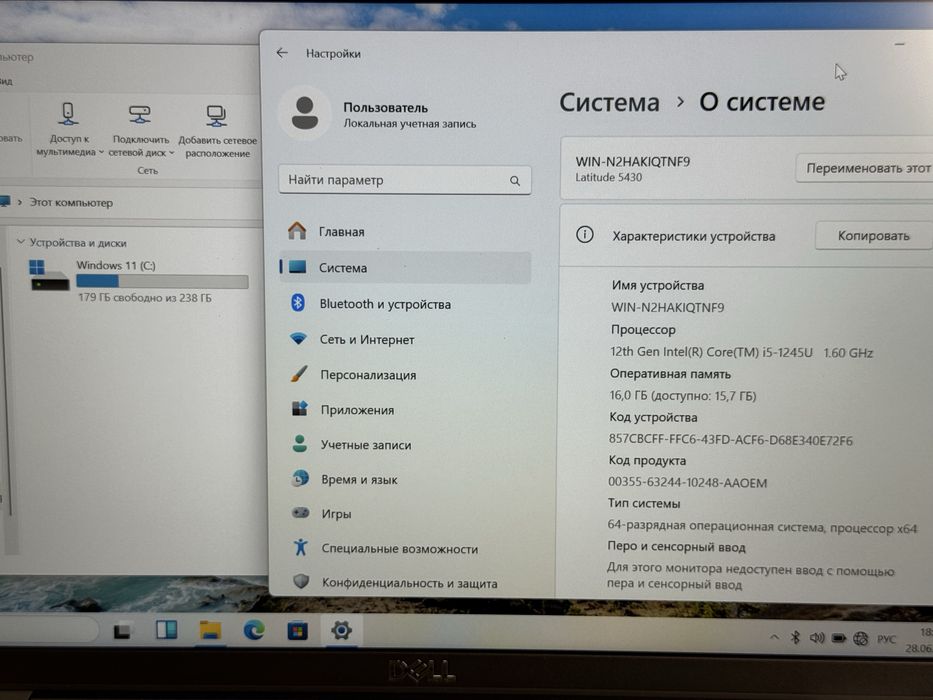Viewport: 933px width, 700px height.
Task: Click Подключить сетевой диск in Explorer
Action: (x=140, y=131)
